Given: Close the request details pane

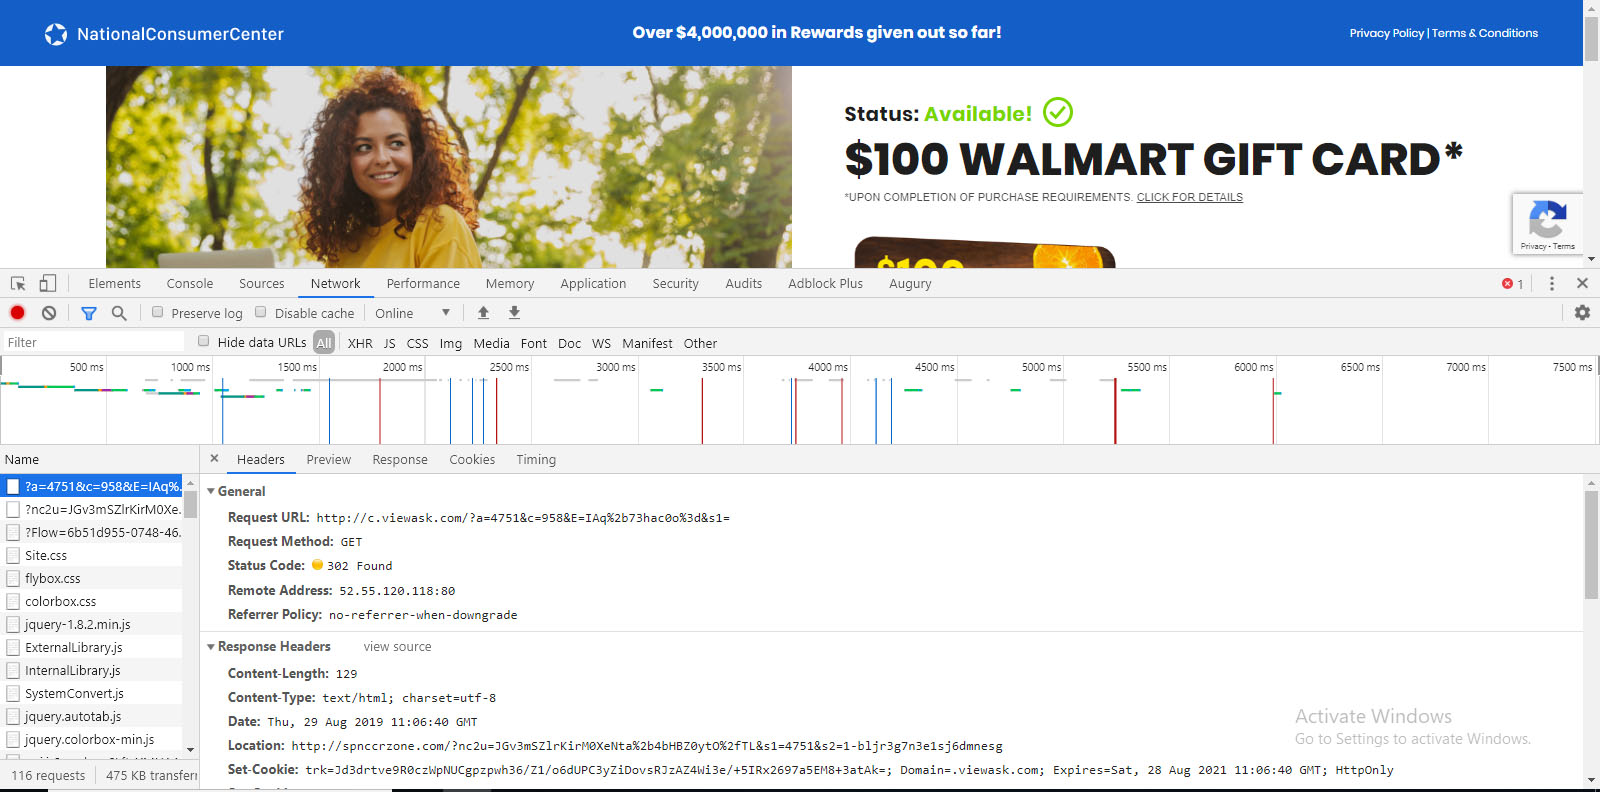Looking at the screenshot, I should (214, 459).
